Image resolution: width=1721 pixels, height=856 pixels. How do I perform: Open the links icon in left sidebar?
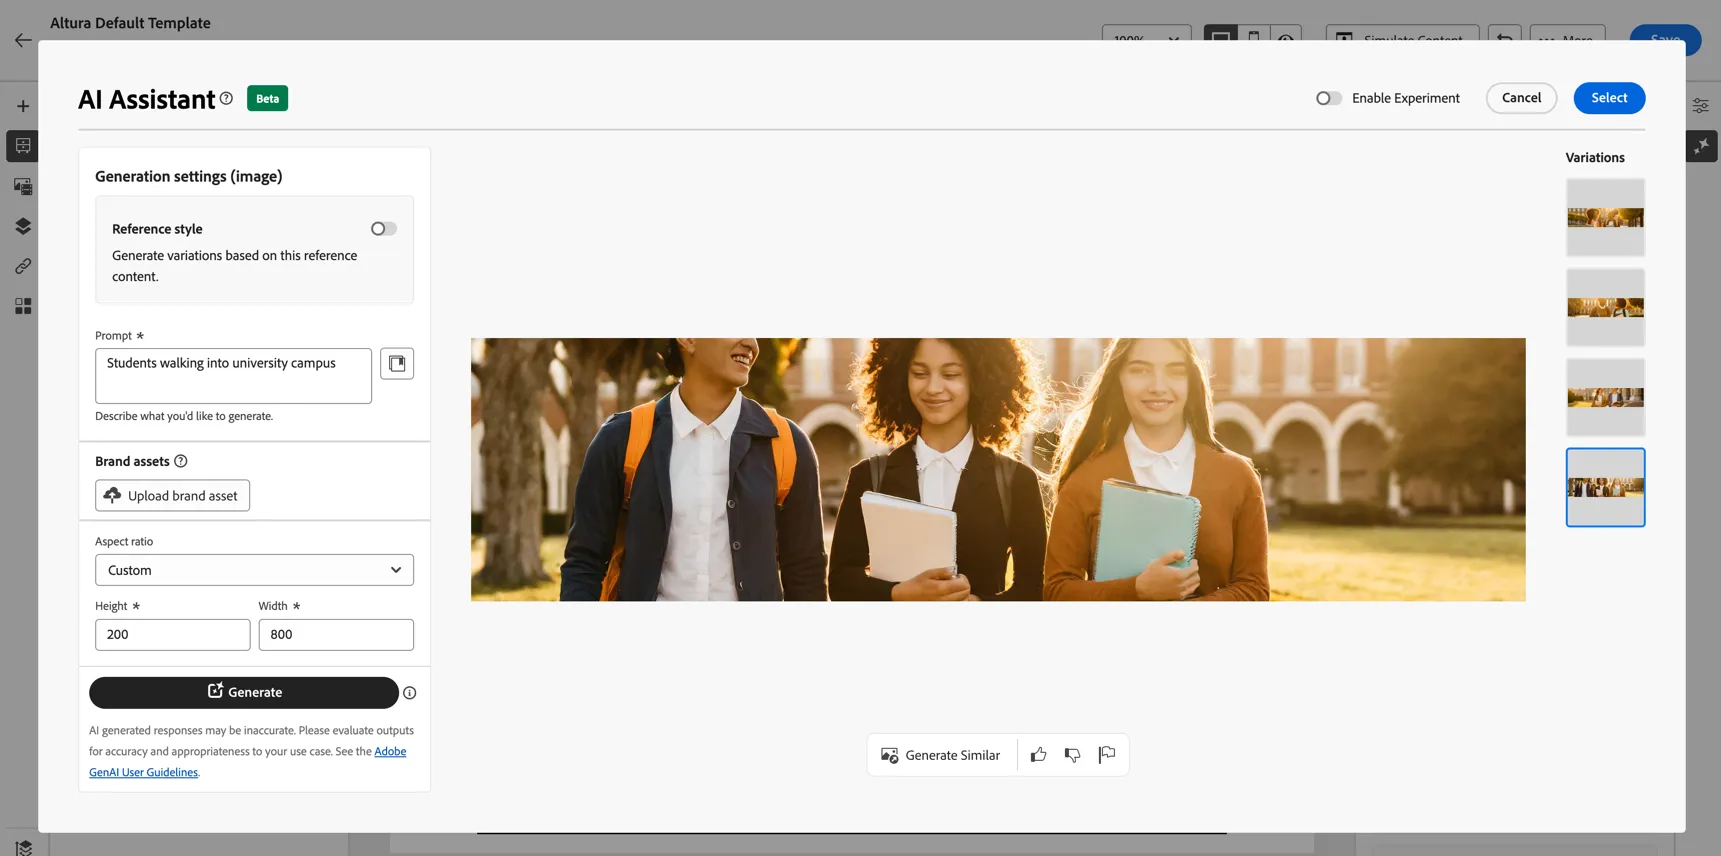tap(23, 266)
